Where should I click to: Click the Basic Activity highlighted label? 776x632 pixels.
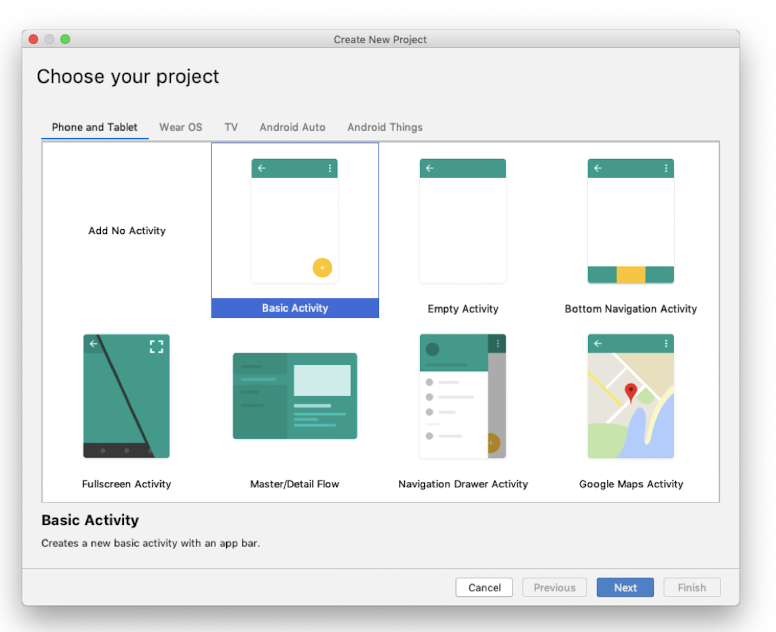295,308
